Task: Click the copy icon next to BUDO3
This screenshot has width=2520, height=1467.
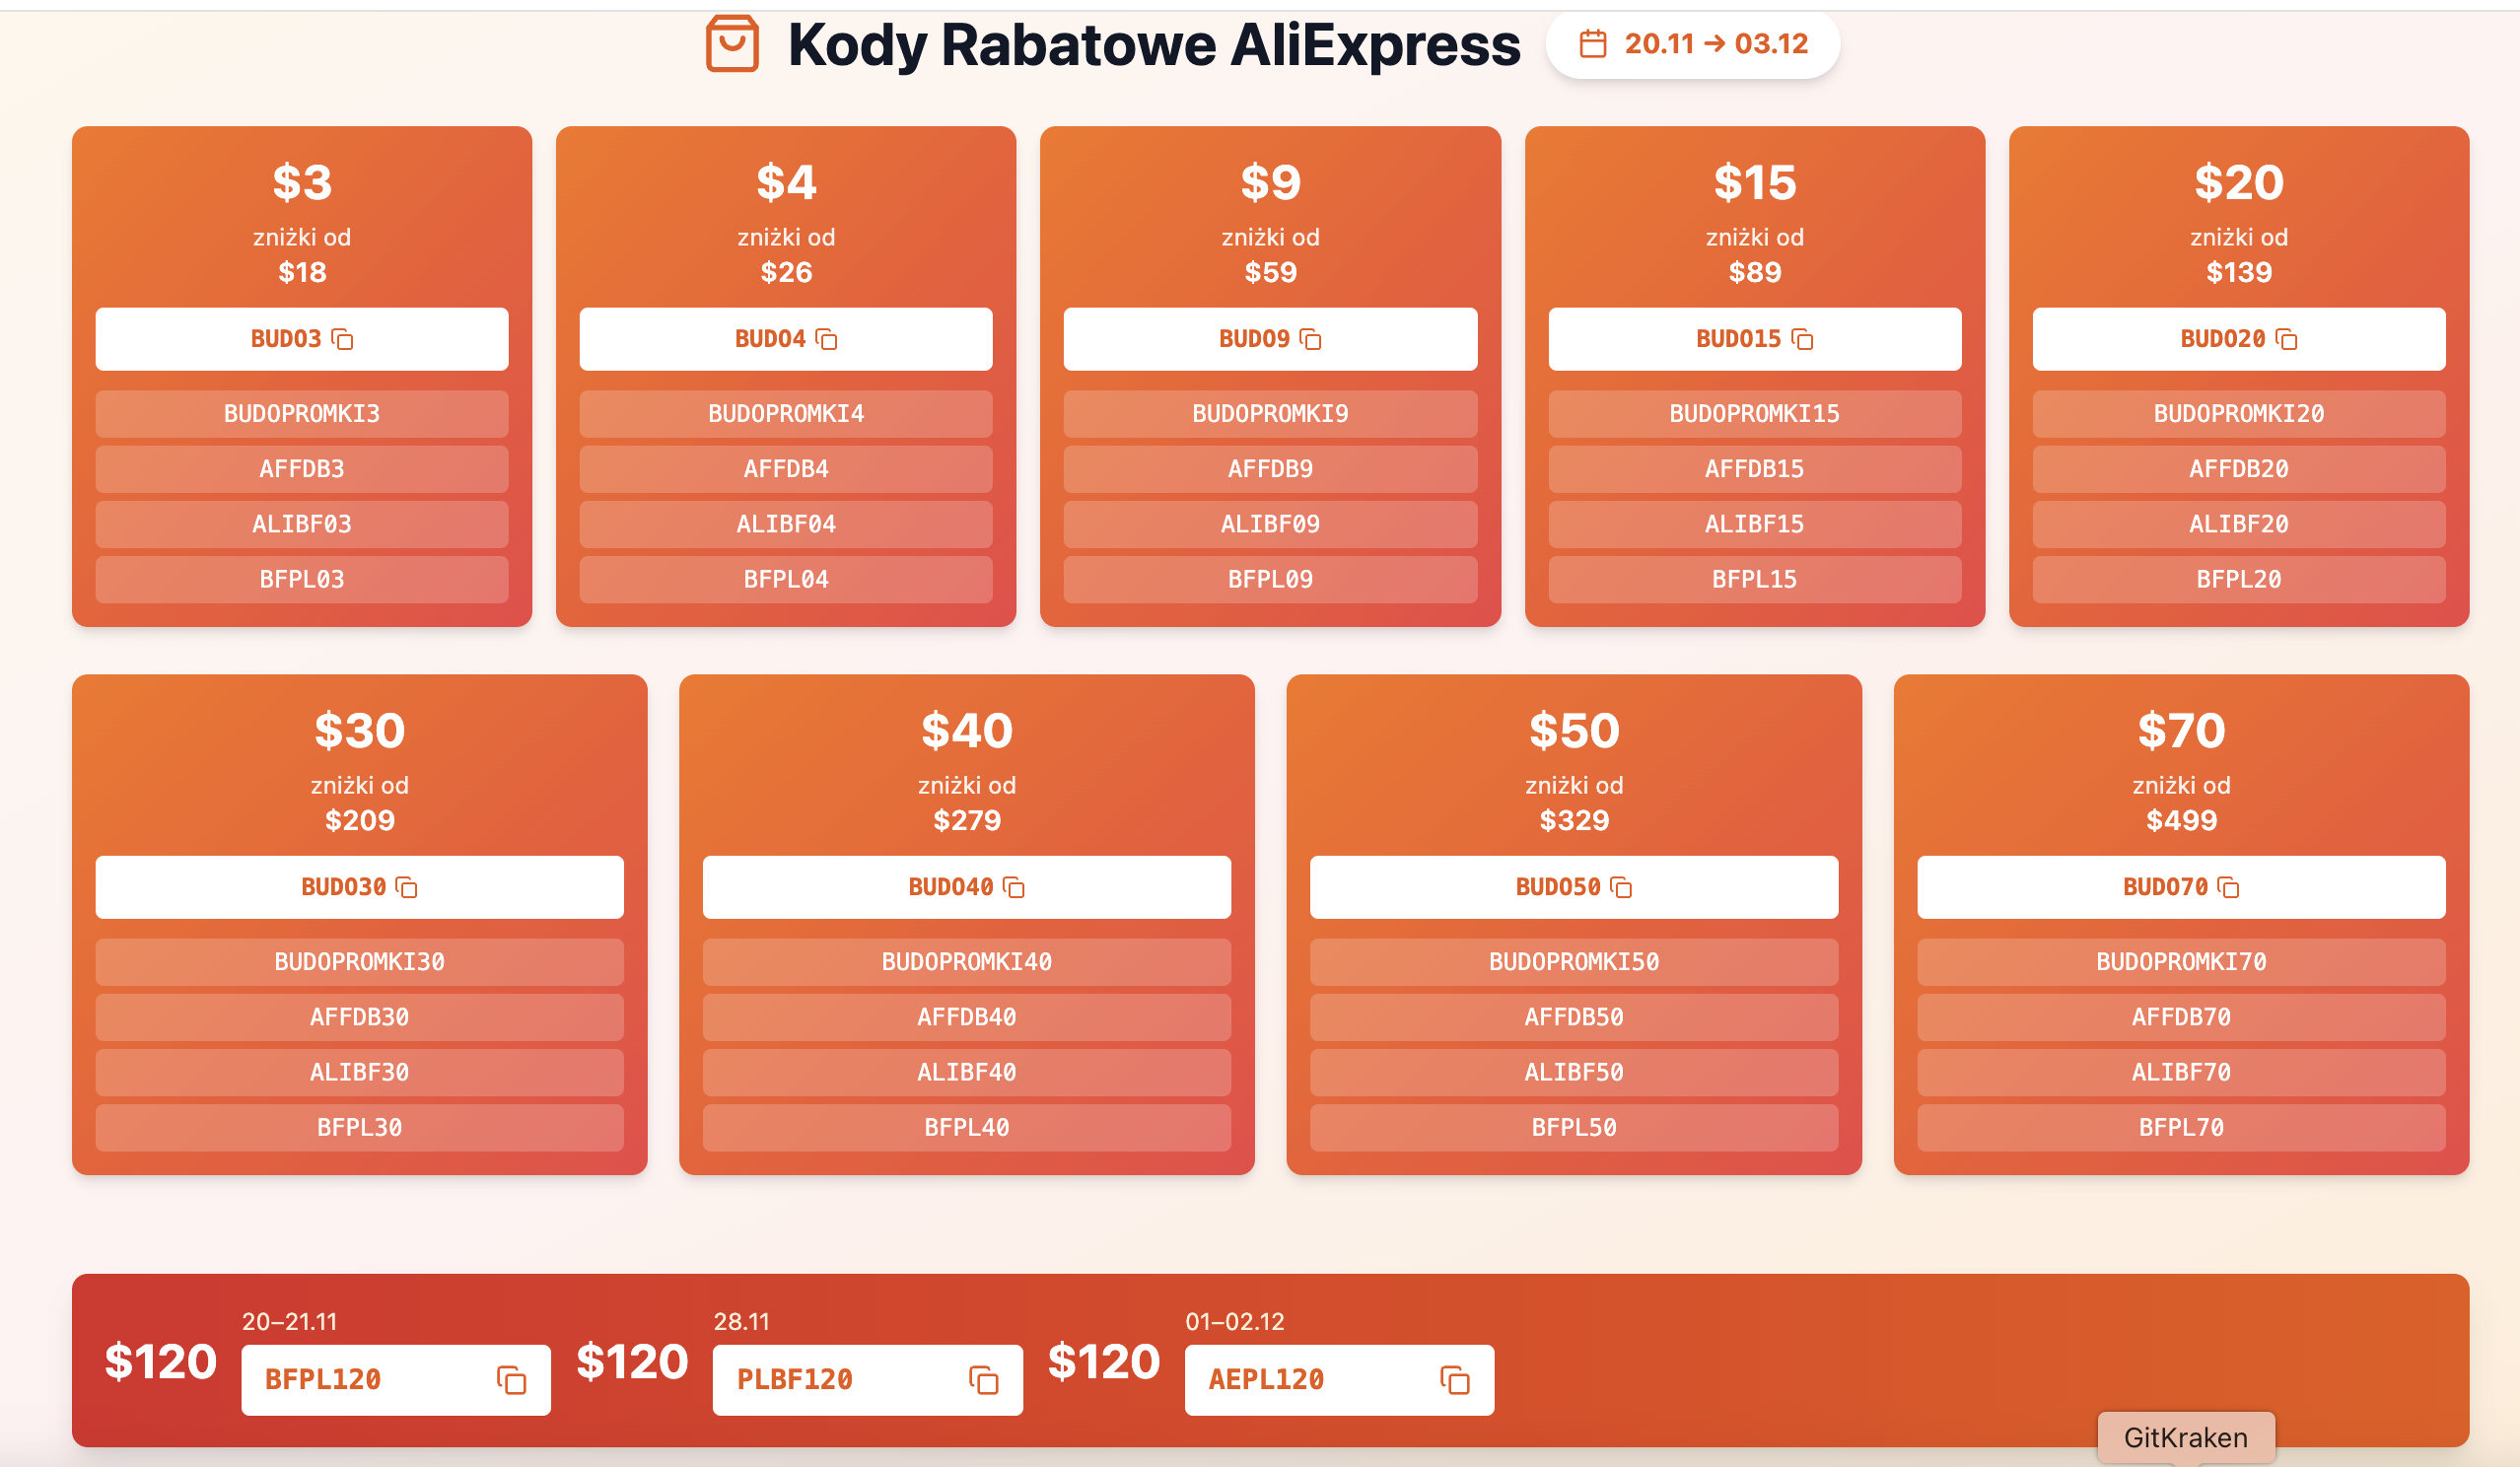Action: tap(343, 340)
